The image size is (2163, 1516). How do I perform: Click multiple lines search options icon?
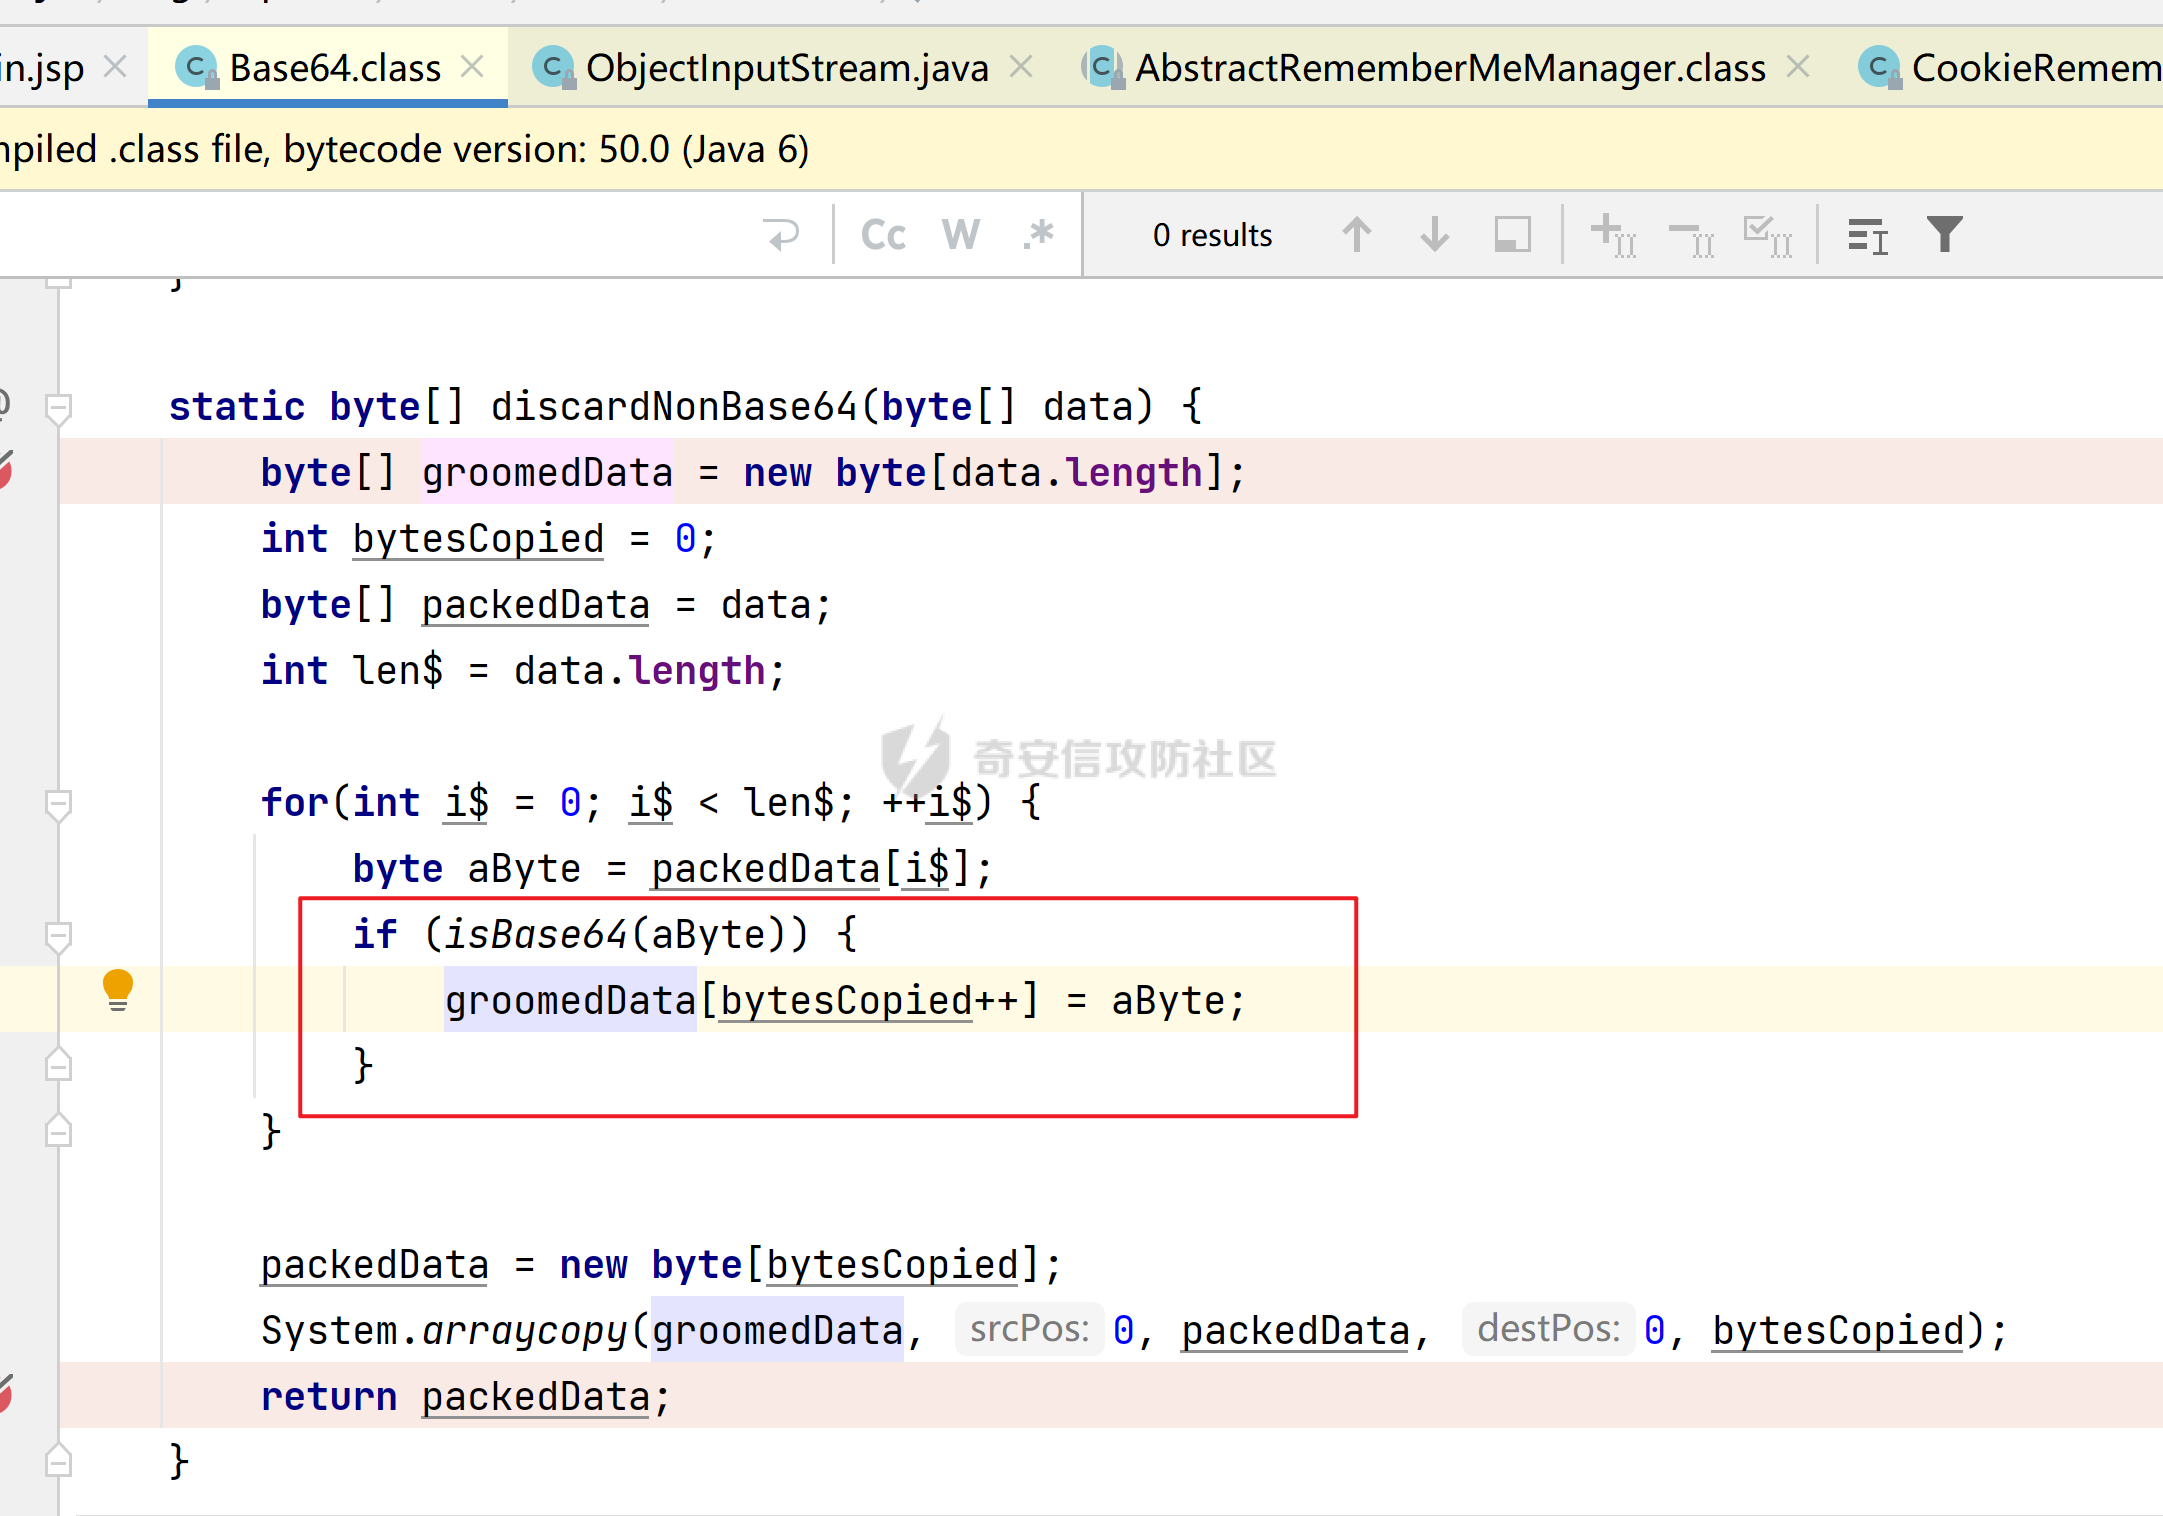point(1867,235)
